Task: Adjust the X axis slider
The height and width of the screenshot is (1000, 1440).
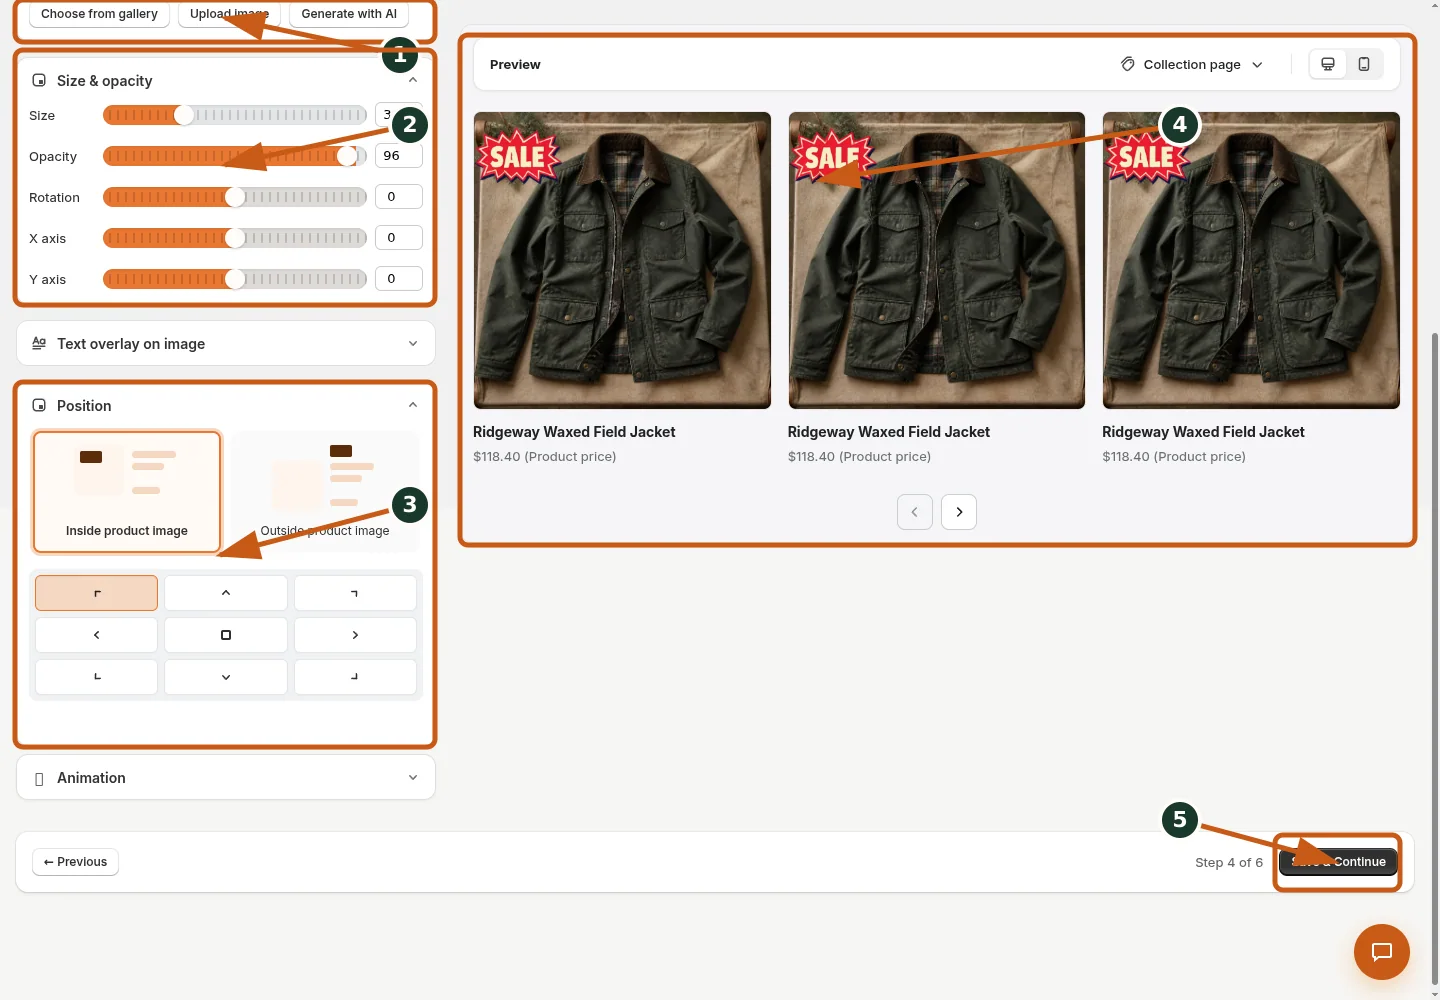Action: [235, 238]
